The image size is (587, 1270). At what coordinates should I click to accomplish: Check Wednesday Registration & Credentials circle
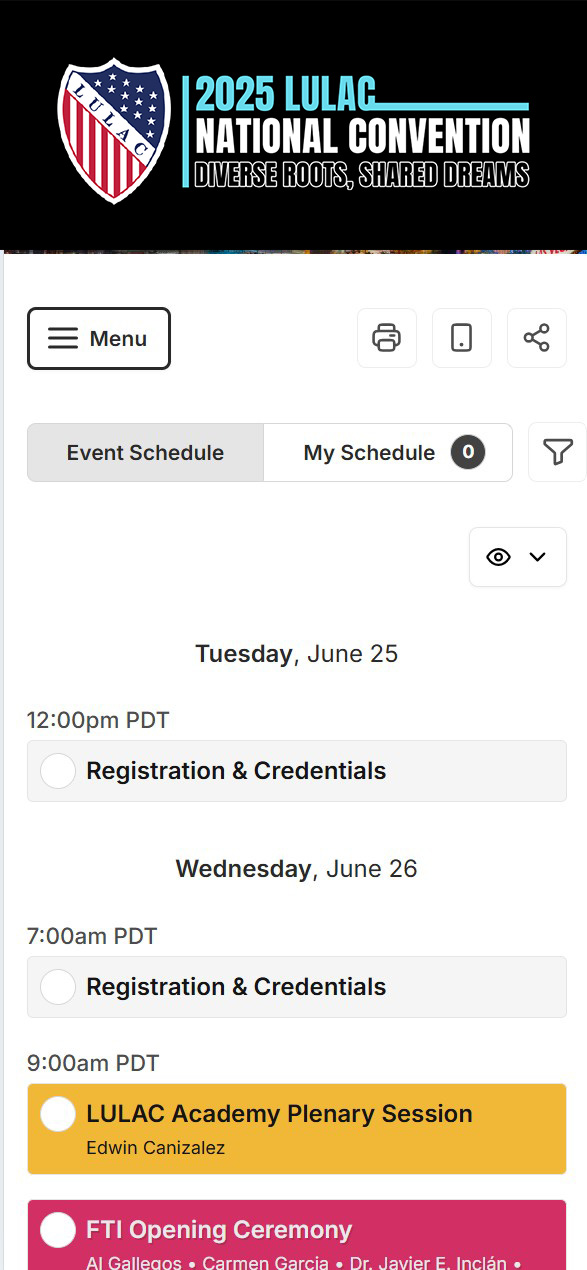58,987
